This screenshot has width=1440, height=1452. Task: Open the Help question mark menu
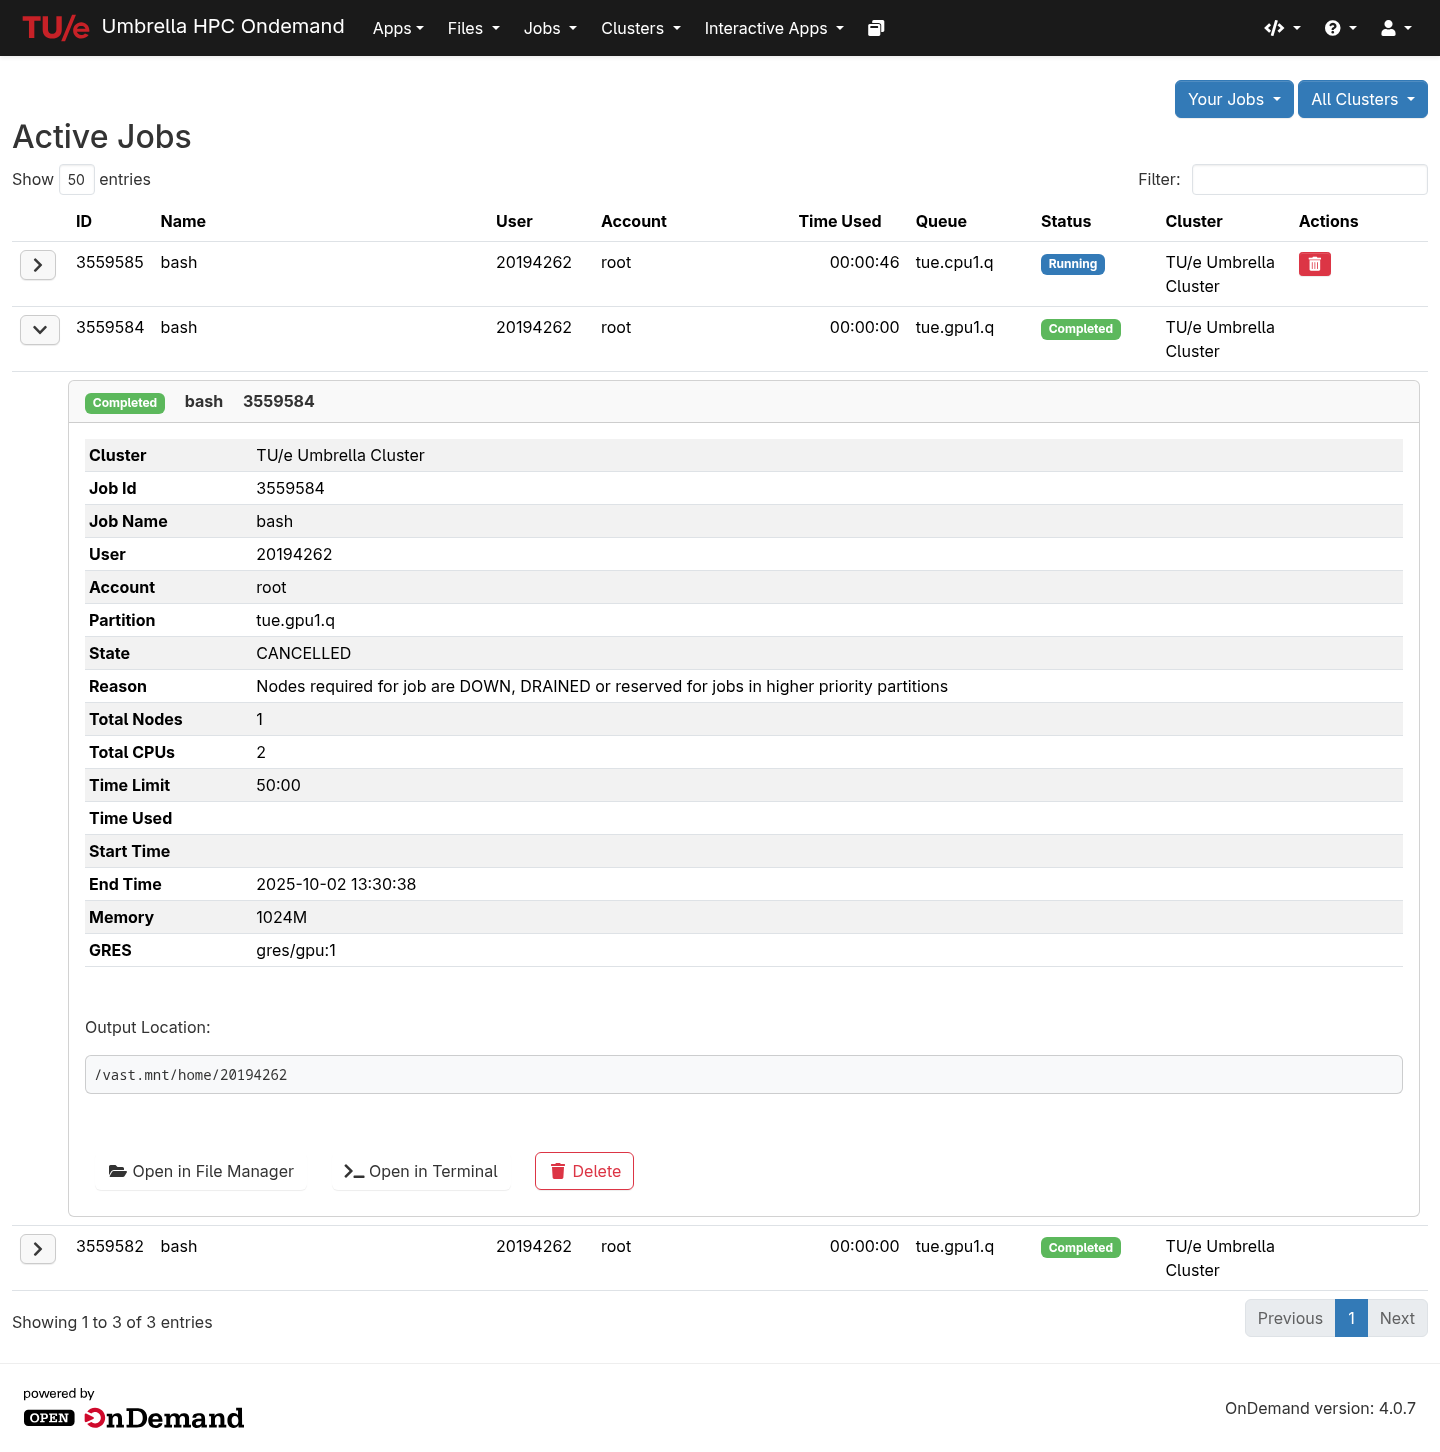coord(1340,28)
